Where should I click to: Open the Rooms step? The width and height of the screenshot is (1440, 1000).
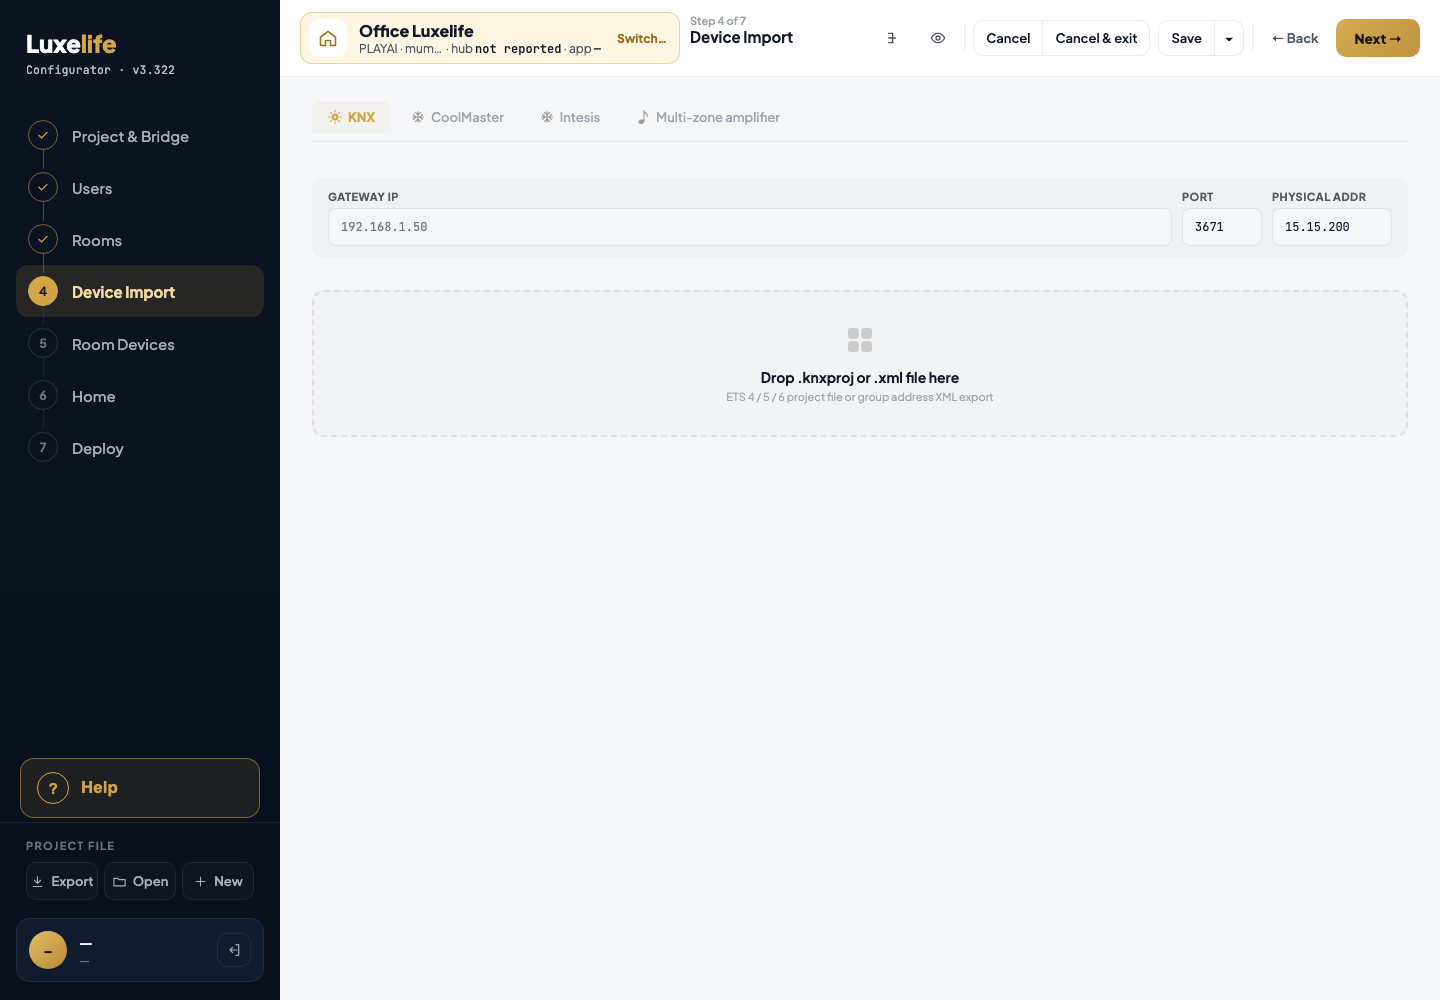[140, 240]
